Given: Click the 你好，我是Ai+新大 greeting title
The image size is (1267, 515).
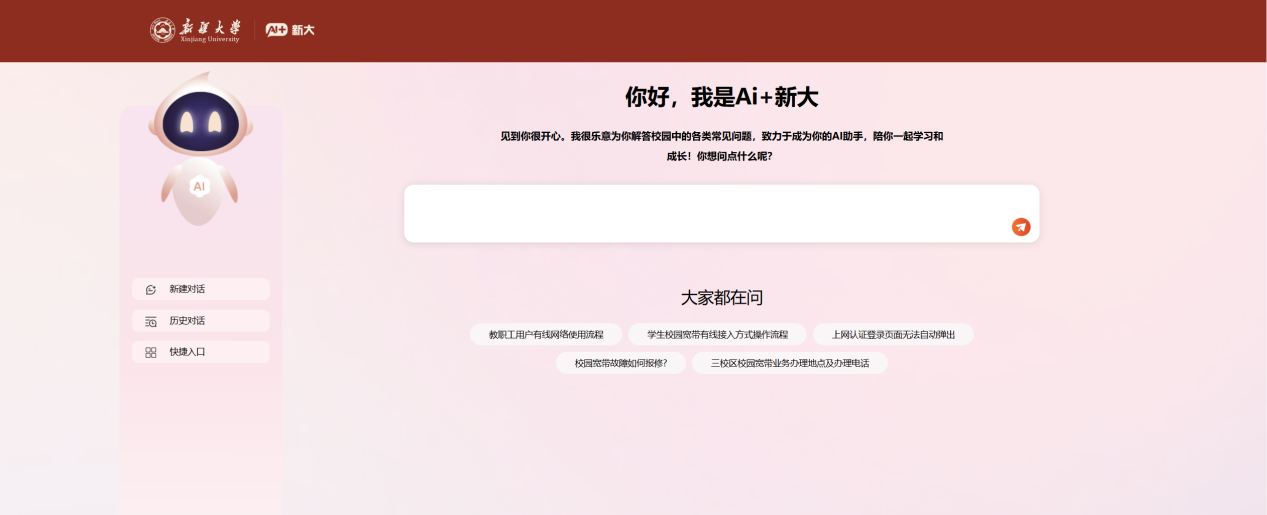Looking at the screenshot, I should (x=721, y=97).
